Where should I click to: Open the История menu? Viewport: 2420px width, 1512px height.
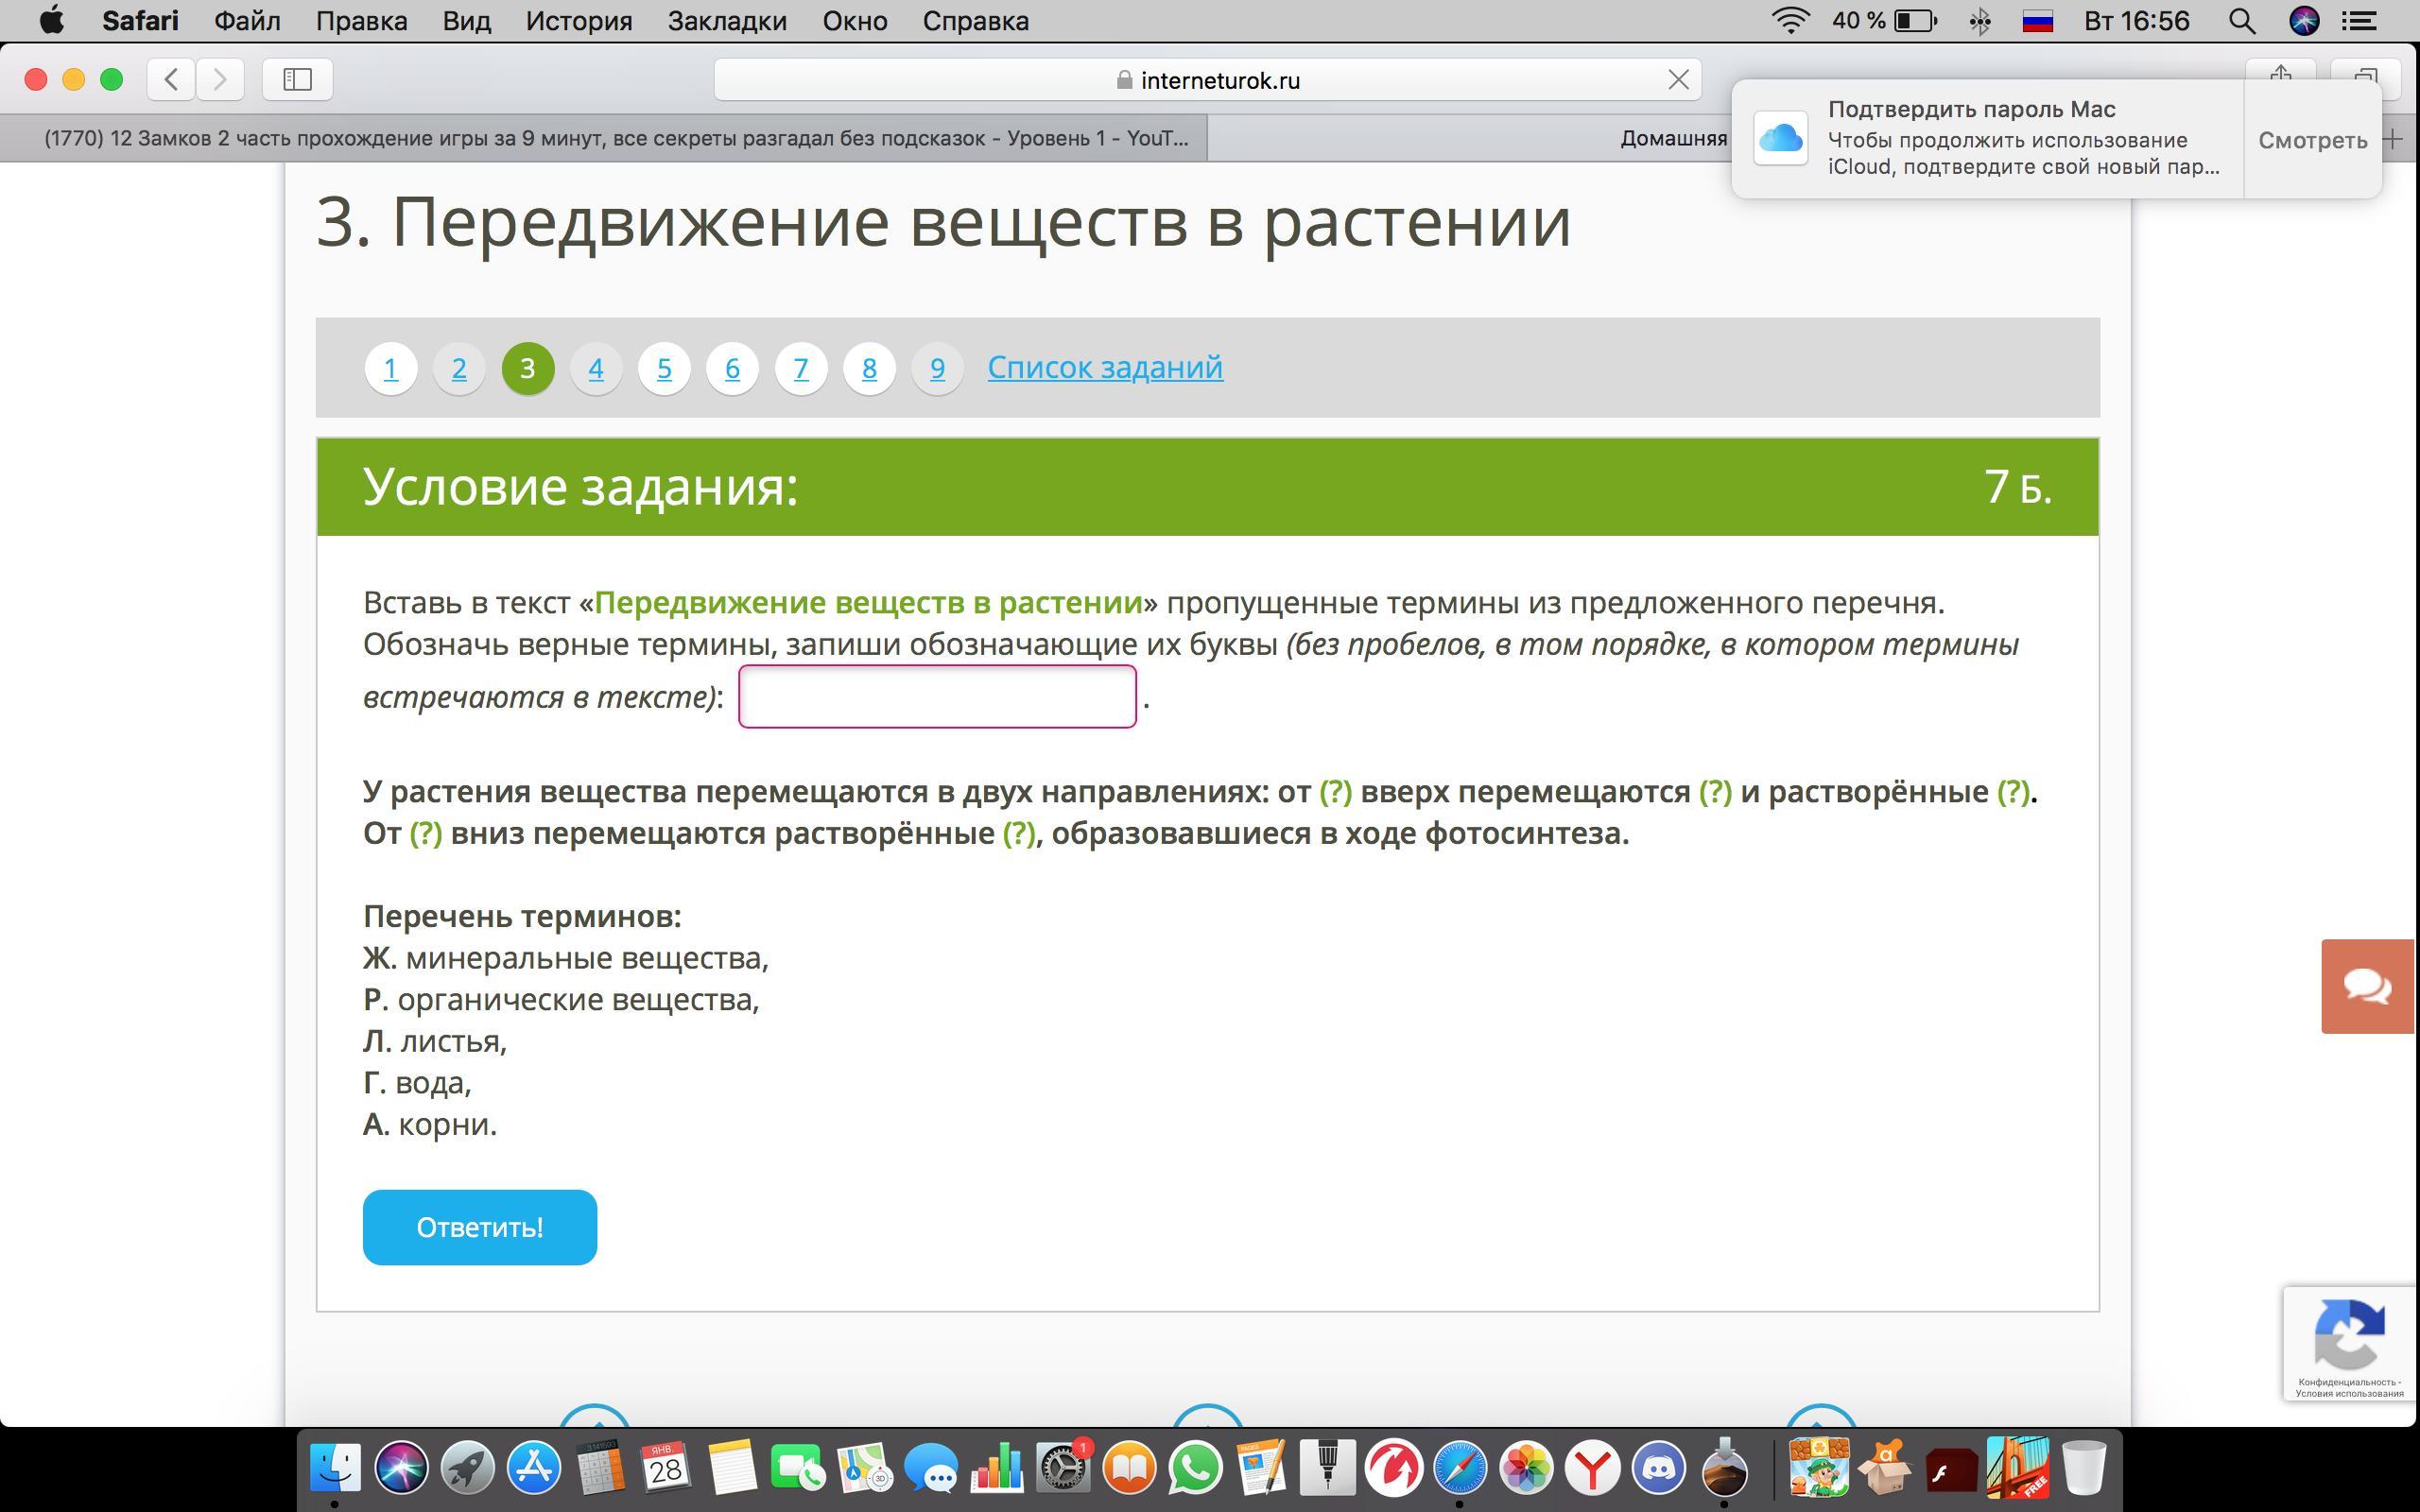(578, 21)
